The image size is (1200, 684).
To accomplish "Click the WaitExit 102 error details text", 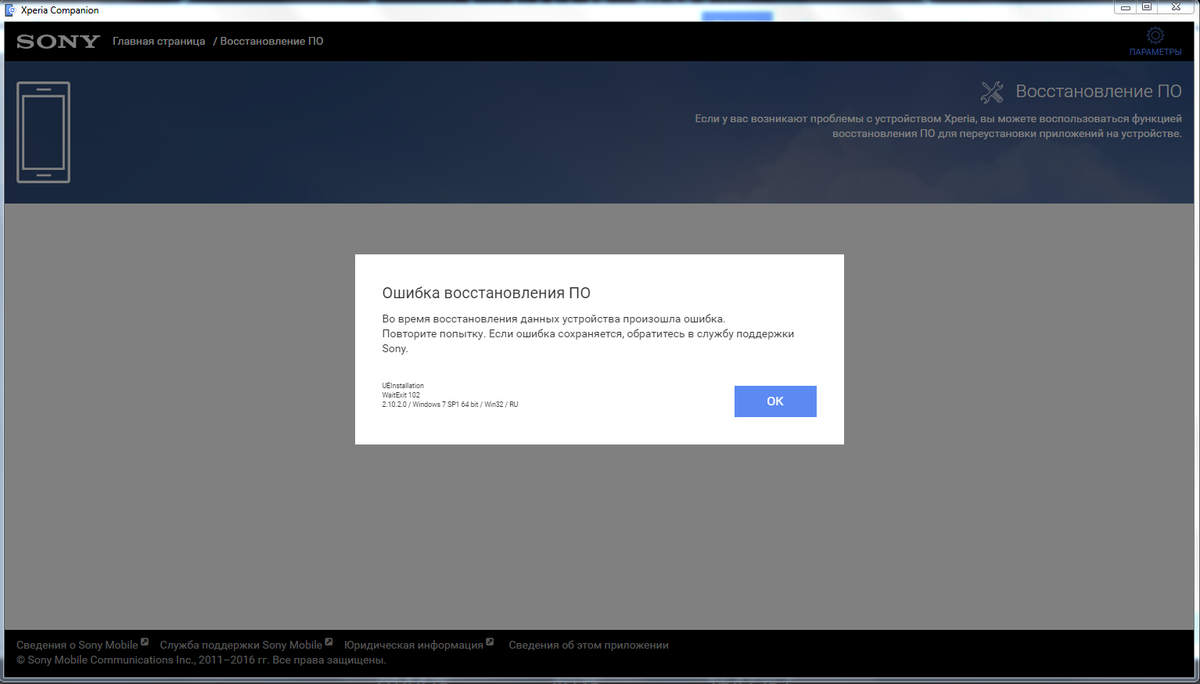I will click(x=401, y=395).
